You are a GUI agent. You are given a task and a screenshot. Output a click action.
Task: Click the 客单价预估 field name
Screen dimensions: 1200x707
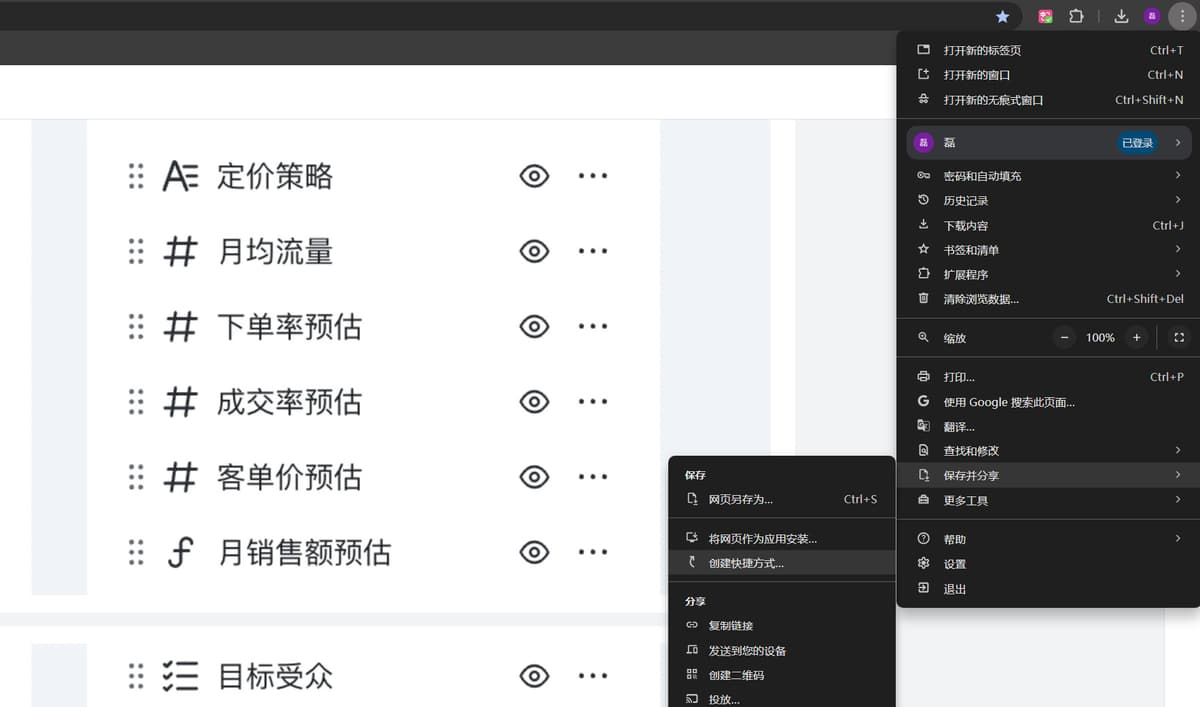[289, 477]
